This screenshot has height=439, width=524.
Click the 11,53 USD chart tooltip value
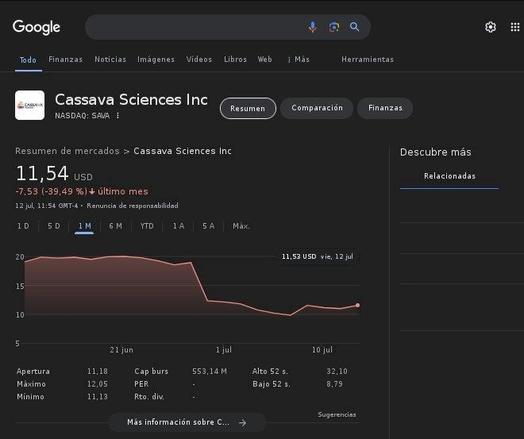coord(299,257)
